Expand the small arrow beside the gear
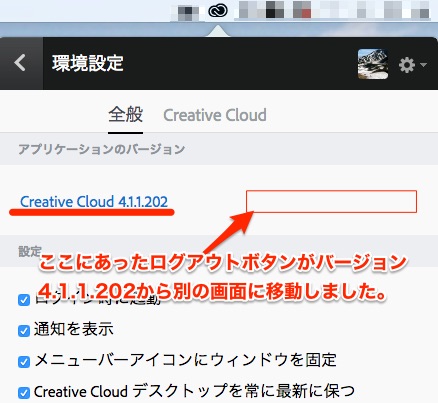 tap(423, 64)
